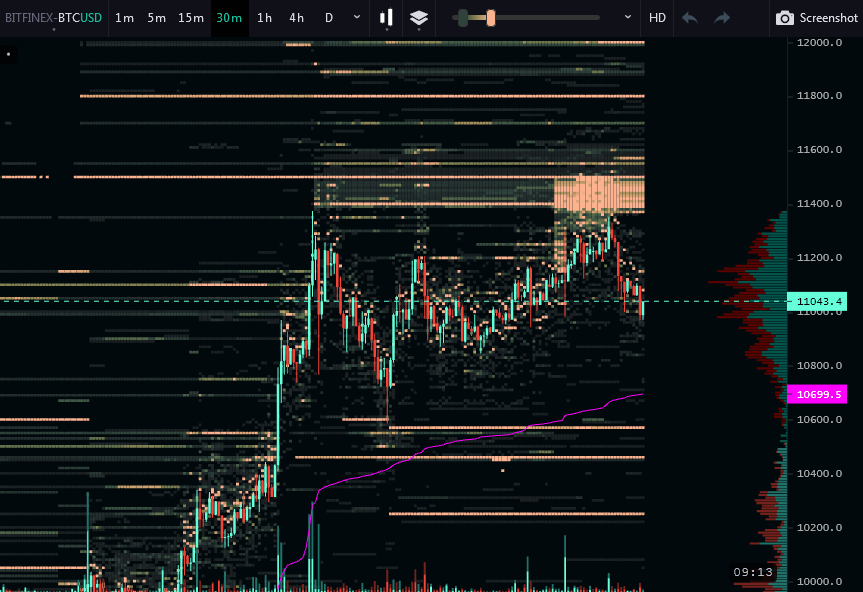Switch to the 4h timeframe
The width and height of the screenshot is (863, 592).
(x=297, y=18)
